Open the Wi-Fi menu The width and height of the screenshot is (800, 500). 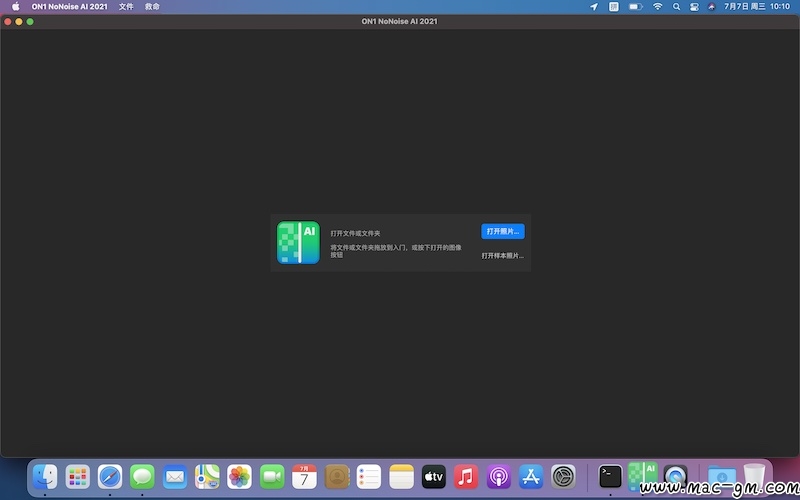click(x=658, y=7)
